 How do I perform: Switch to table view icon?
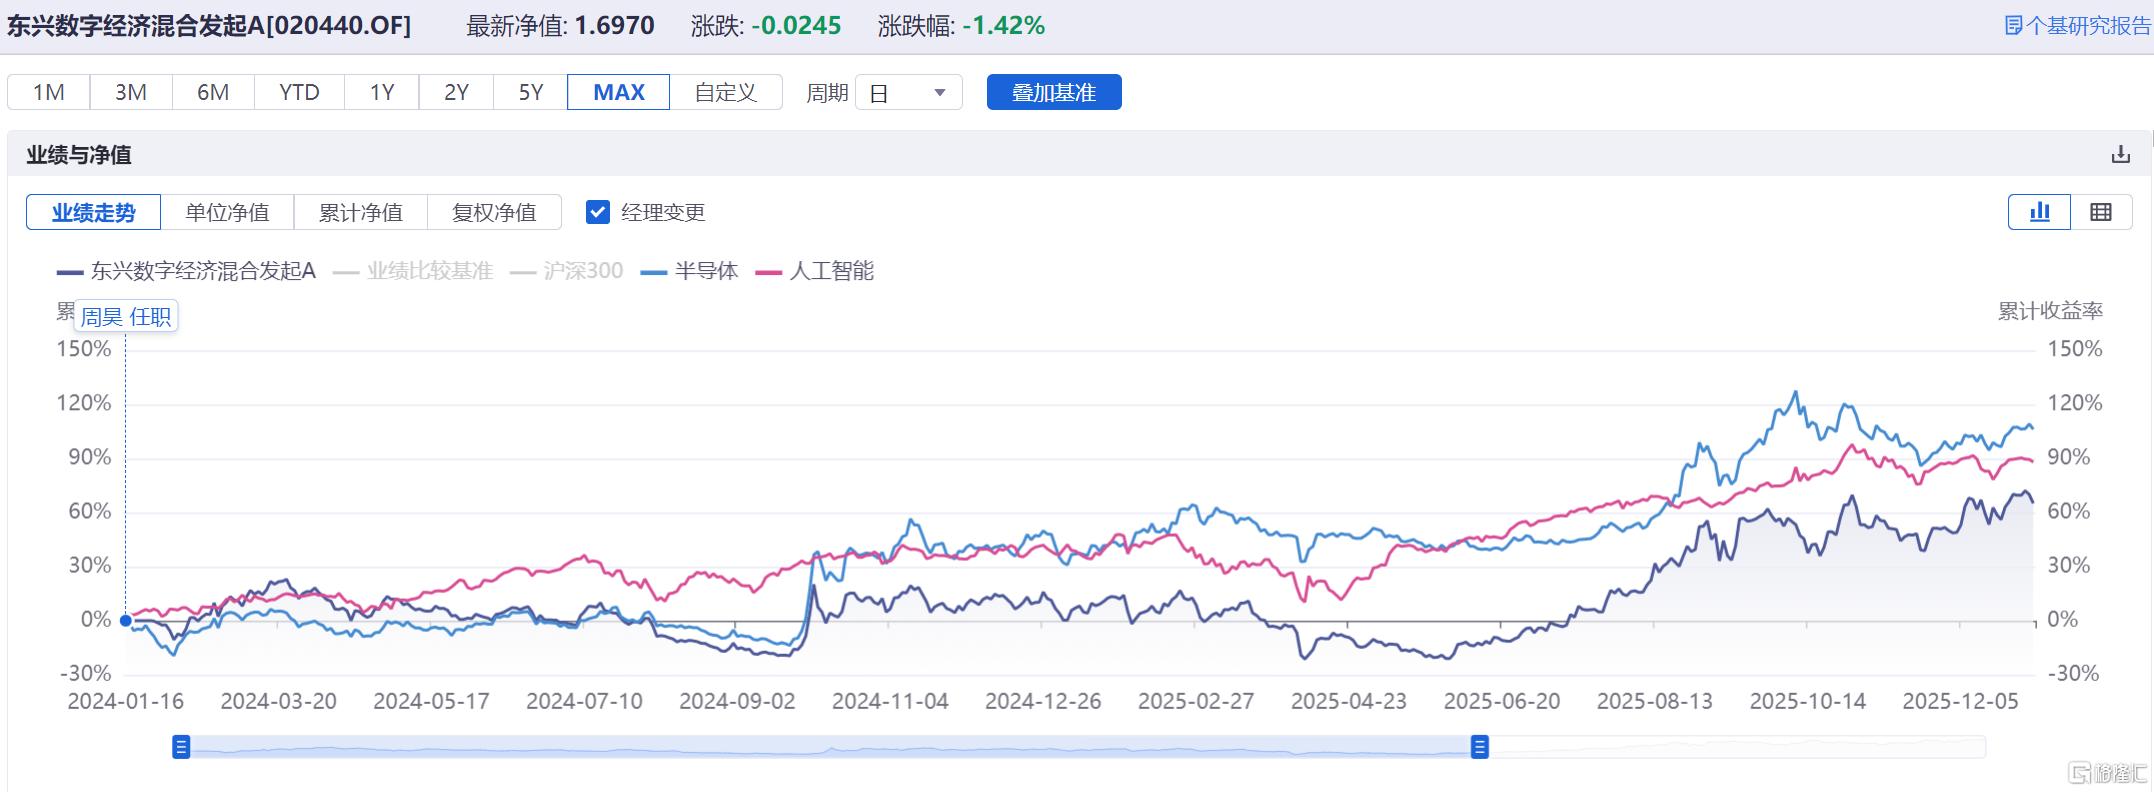2101,212
